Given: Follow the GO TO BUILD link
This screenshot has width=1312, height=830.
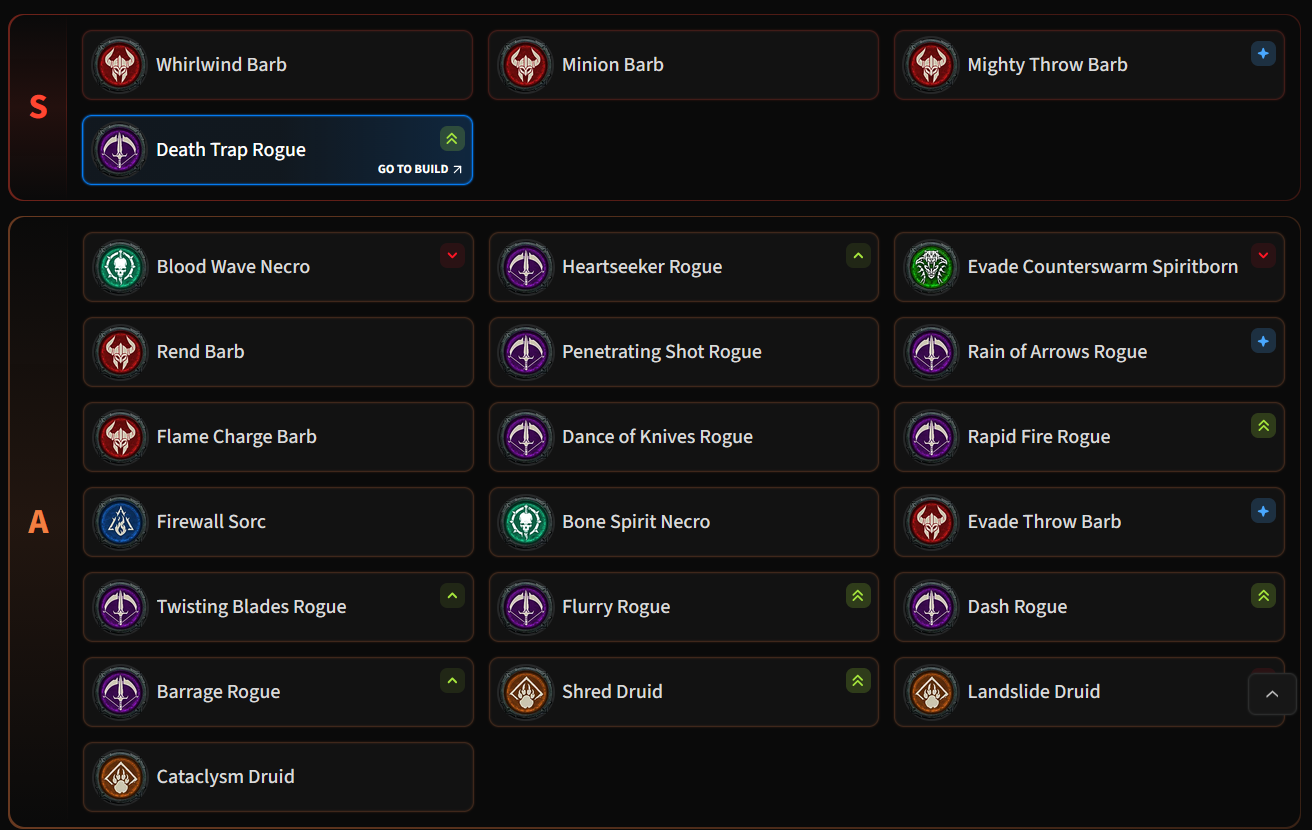Looking at the screenshot, I should tap(420, 169).
